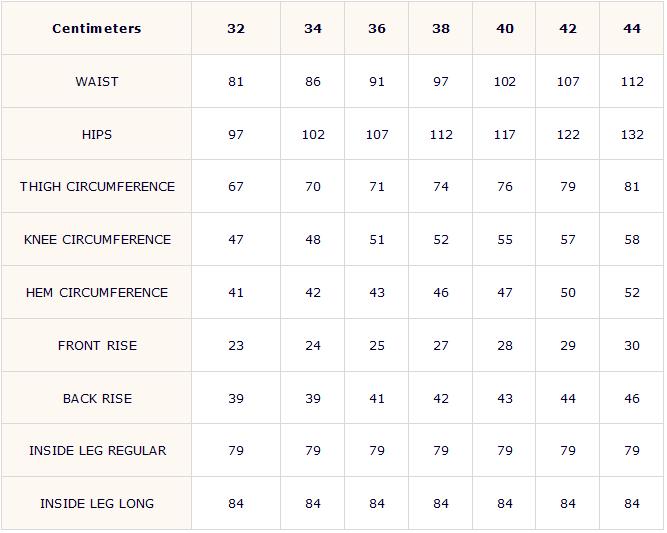Click front rise value 24 for size 34
Image resolution: width=667 pixels, height=533 pixels.
point(313,345)
